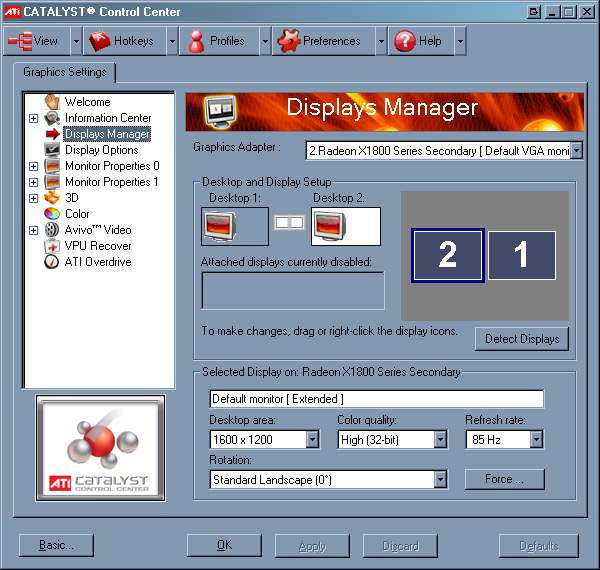This screenshot has width=600, height=570.
Task: Click the Apply button
Action: tap(312, 546)
